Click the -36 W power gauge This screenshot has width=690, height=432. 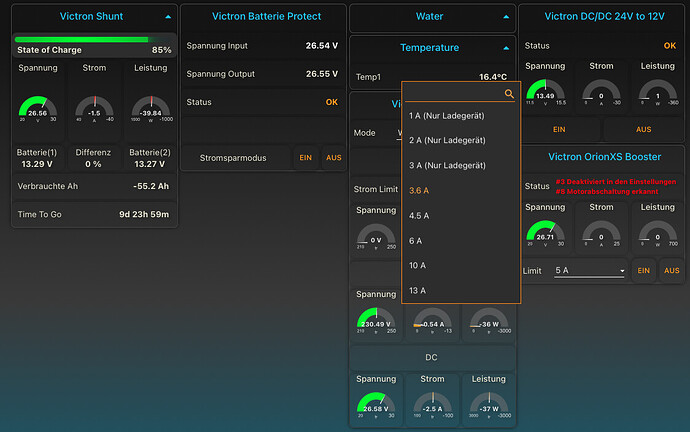tap(489, 320)
